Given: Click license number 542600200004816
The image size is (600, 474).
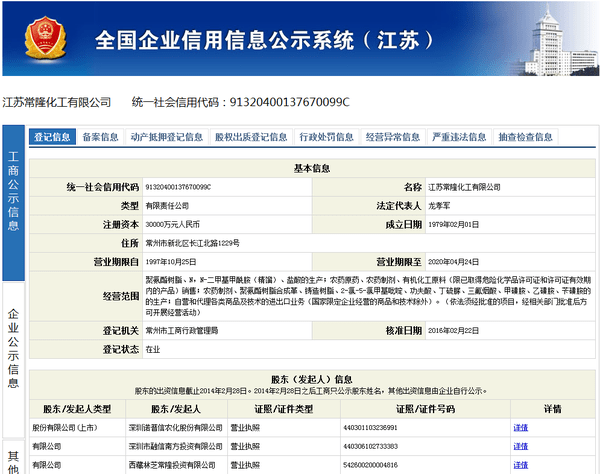Looking at the screenshot, I should click(x=370, y=465).
